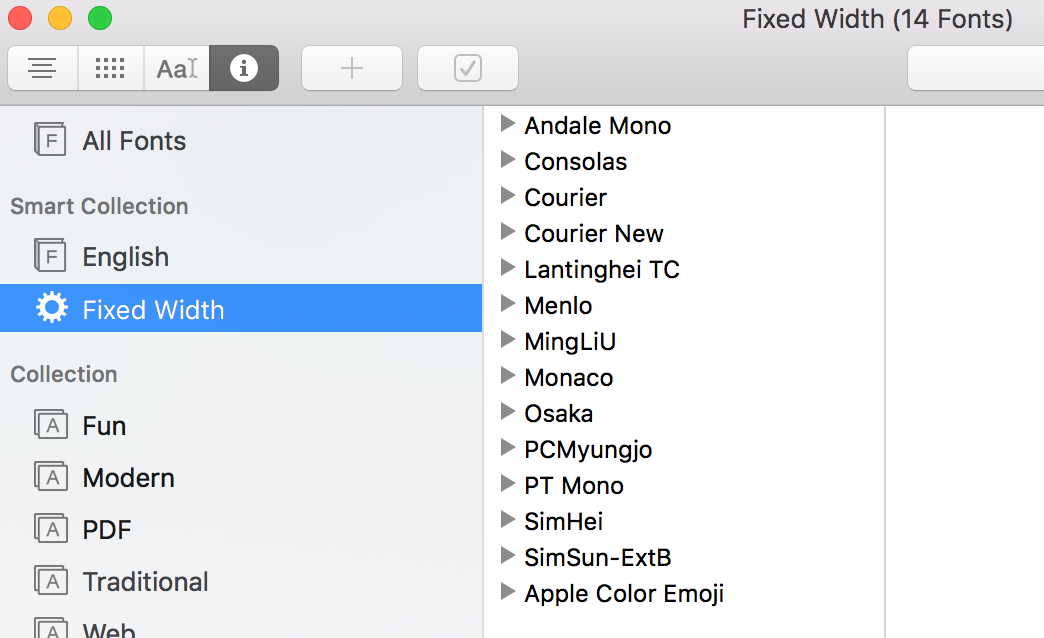The height and width of the screenshot is (638, 1044).
Task: Expand the Andale Mono font family
Action: 507,124
